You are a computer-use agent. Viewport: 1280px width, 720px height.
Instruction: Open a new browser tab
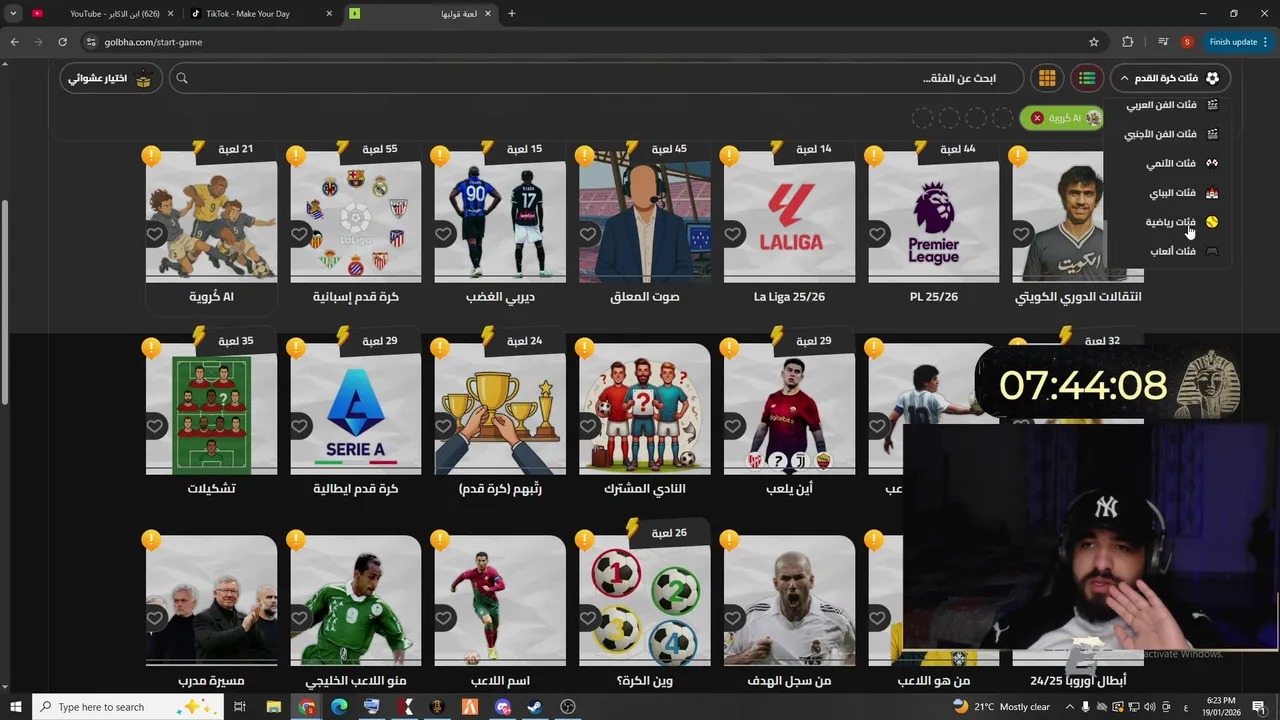click(512, 14)
